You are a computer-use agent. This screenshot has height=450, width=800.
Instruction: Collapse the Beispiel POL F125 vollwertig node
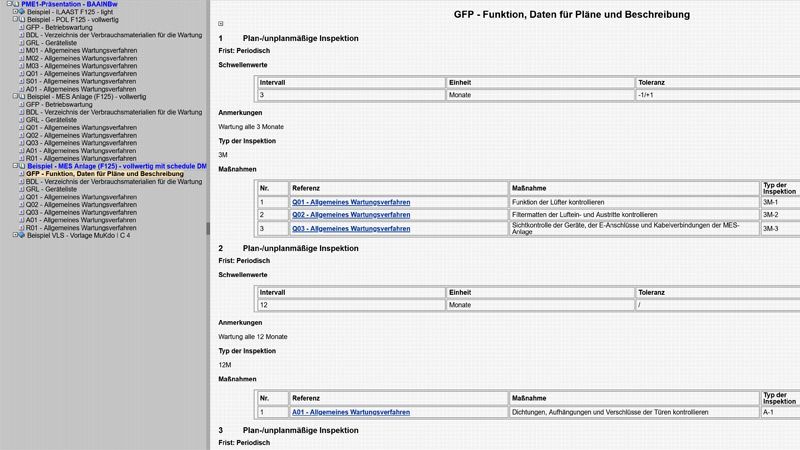point(14,20)
